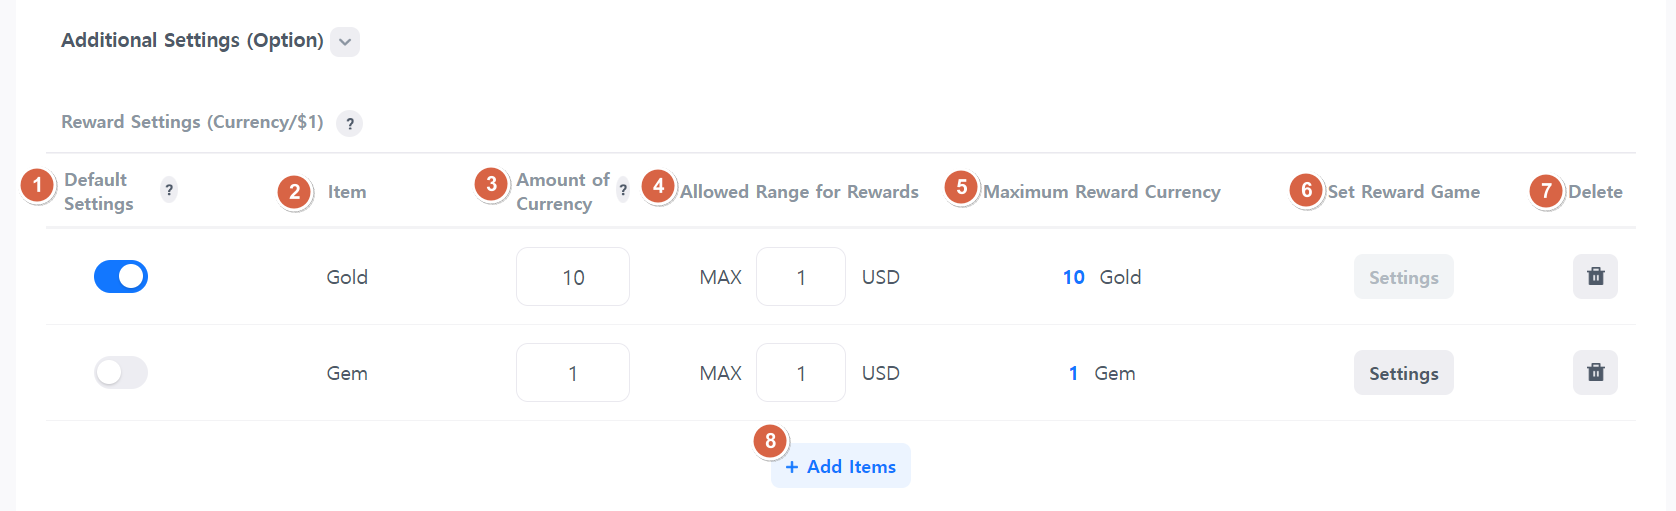Click the disabled Settings button for Gold
The image size is (1676, 511).
(x=1403, y=277)
